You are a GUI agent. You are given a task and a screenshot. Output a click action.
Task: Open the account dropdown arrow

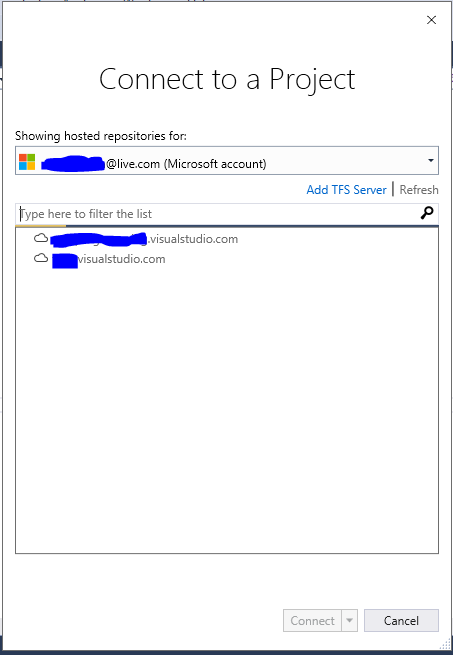tap(430, 160)
